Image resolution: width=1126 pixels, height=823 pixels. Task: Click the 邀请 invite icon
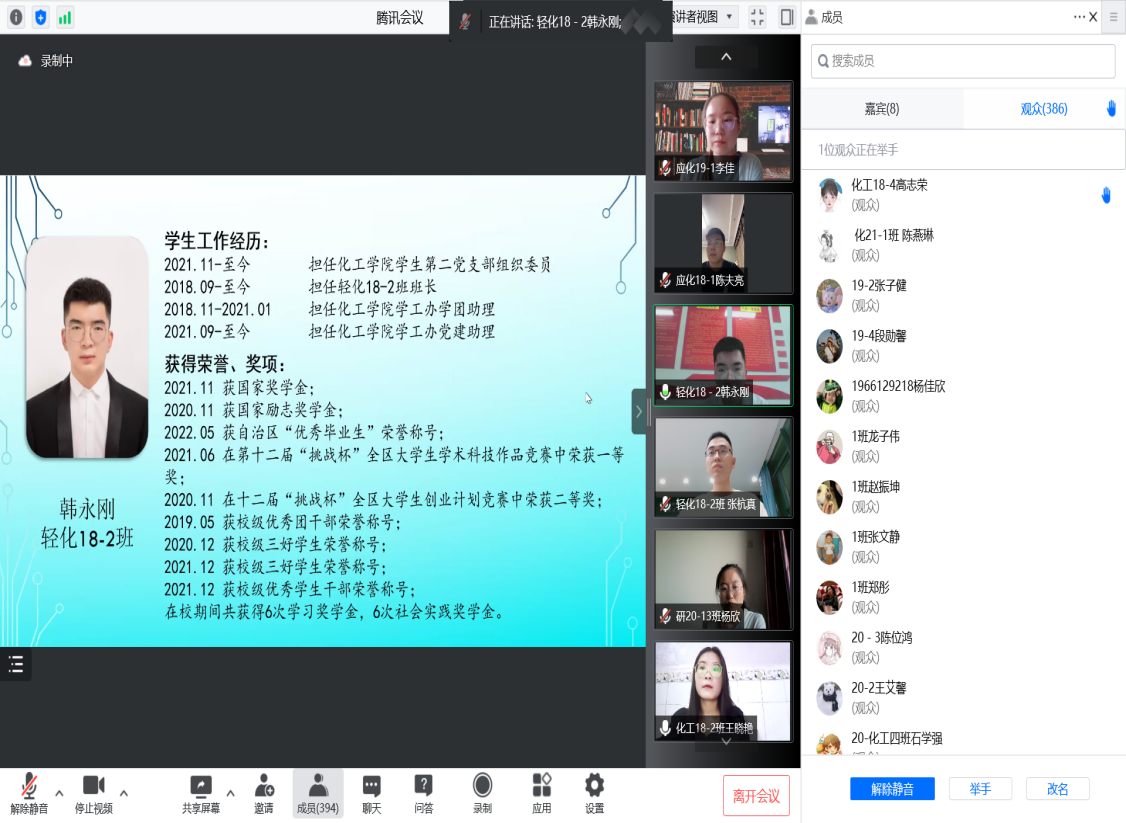pos(264,793)
